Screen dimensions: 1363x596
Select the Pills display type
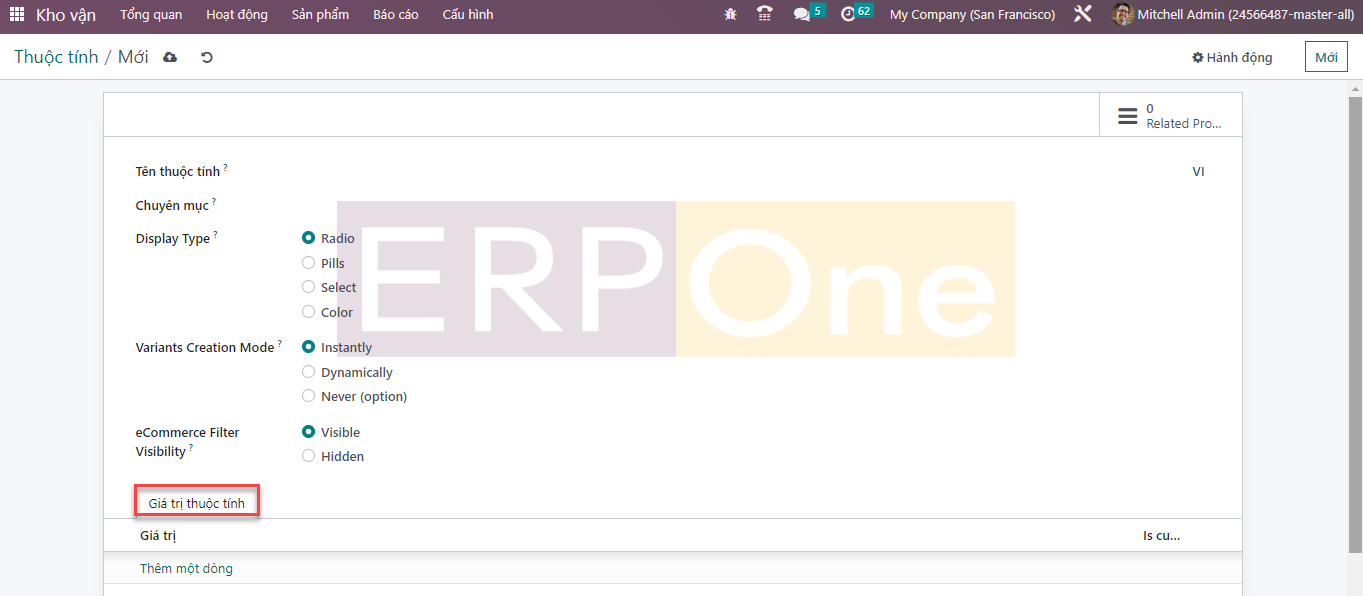[309, 263]
